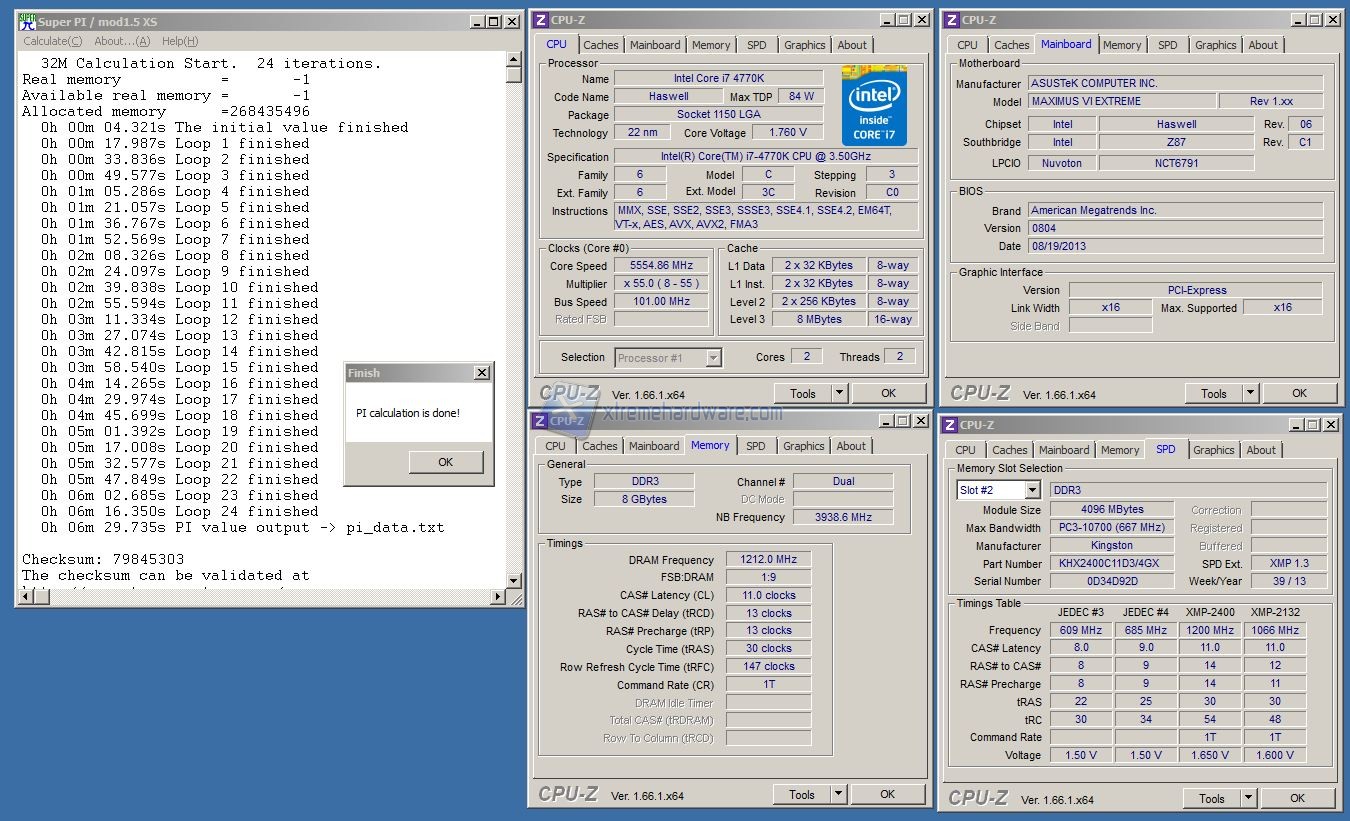Open the Processor #1 selection dropdown
This screenshot has height=821, width=1350.
(713, 357)
